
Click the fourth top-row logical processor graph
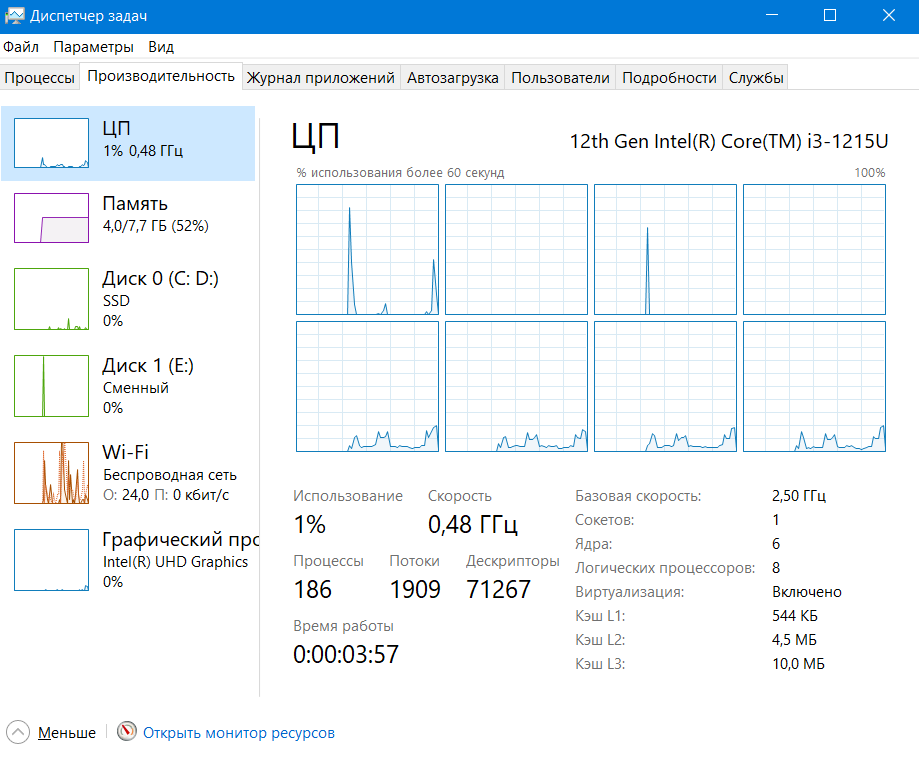coord(814,250)
